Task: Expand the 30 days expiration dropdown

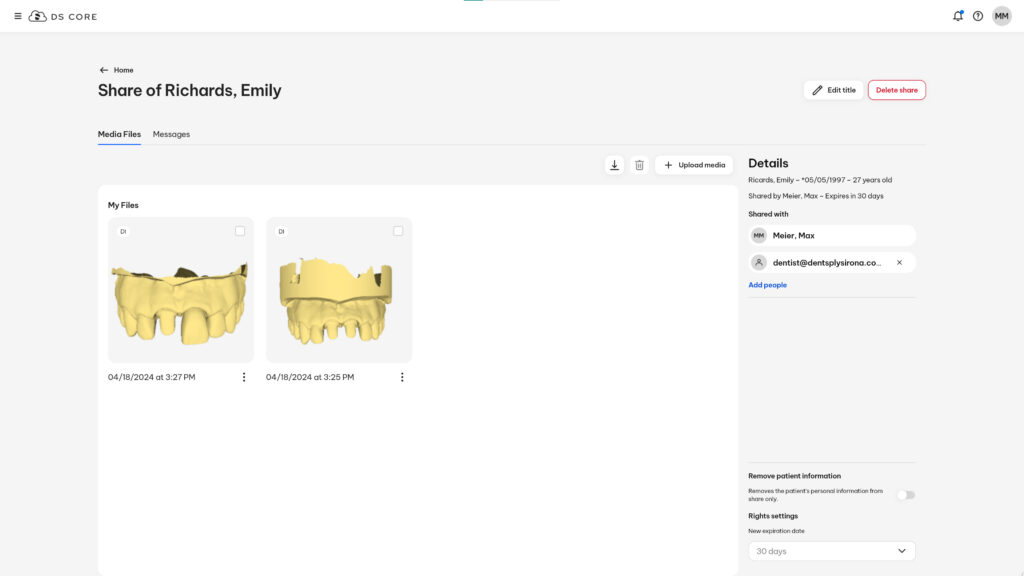Action: (831, 551)
